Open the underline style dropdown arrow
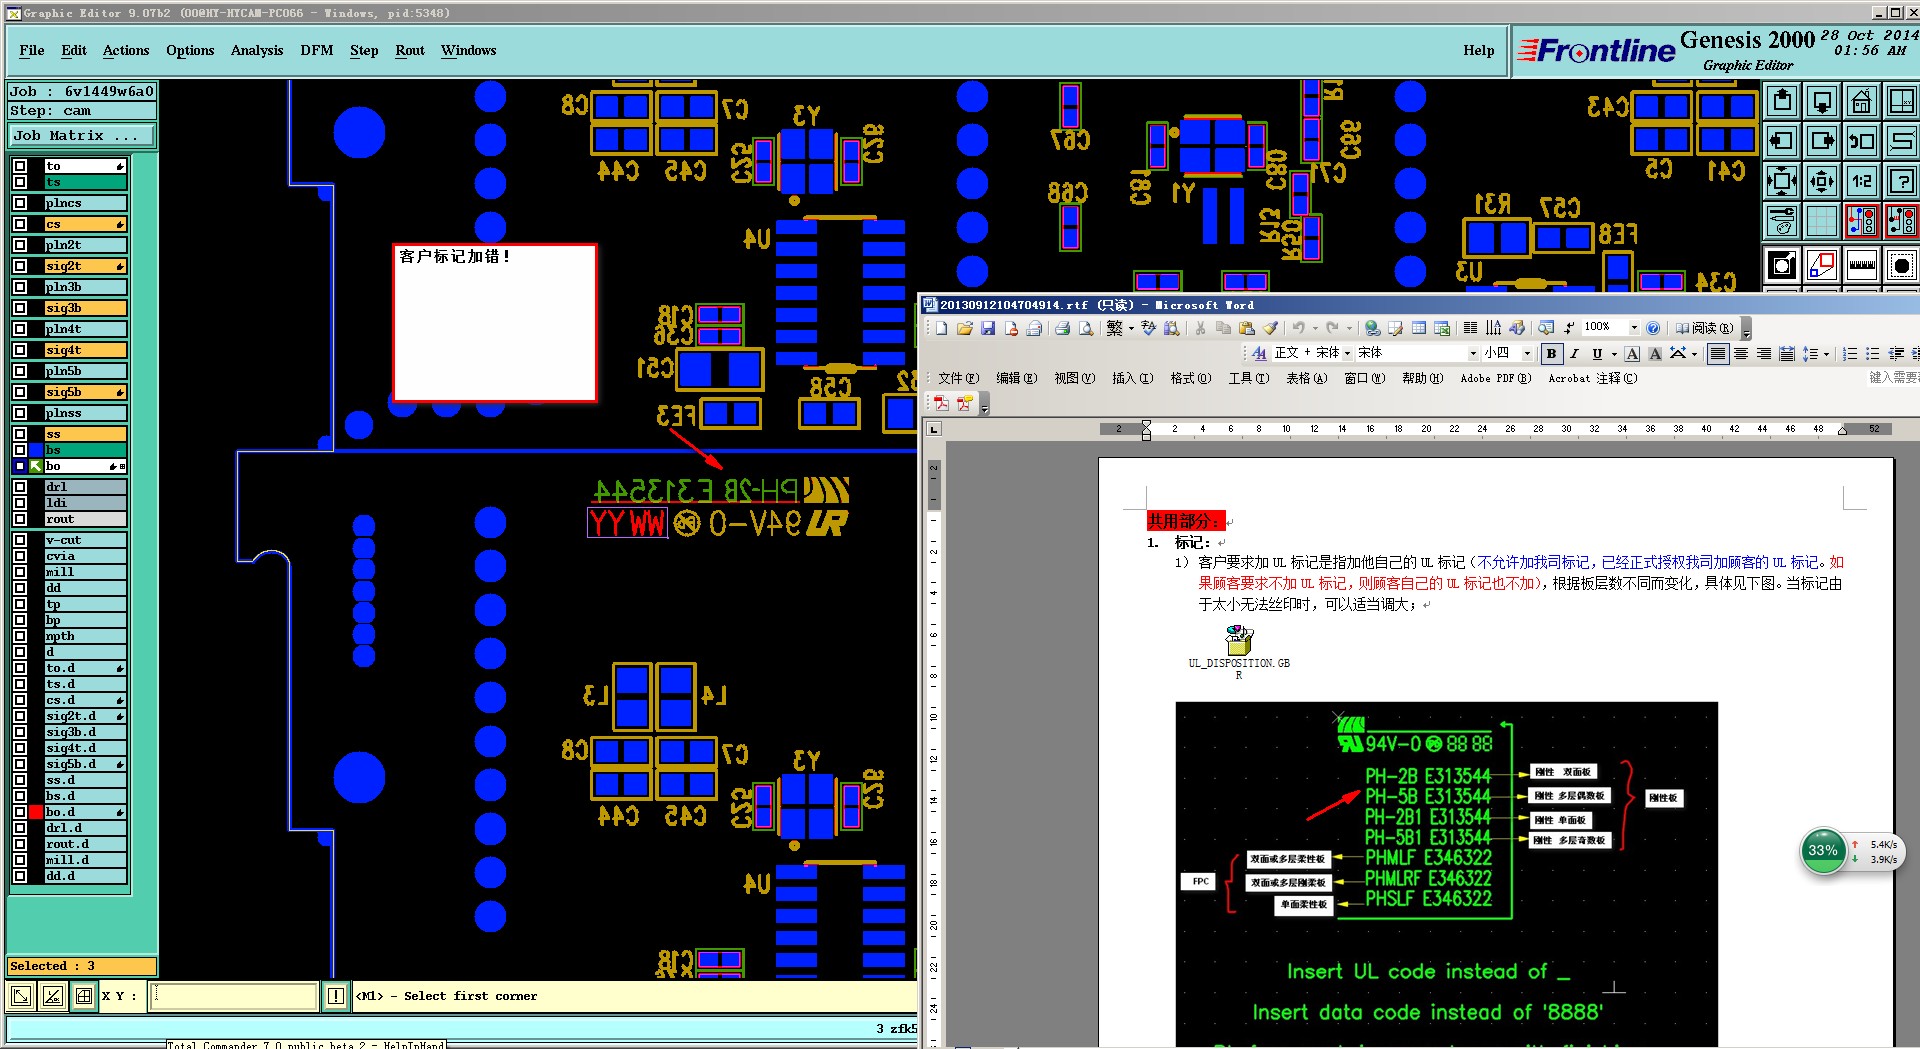 1613,354
